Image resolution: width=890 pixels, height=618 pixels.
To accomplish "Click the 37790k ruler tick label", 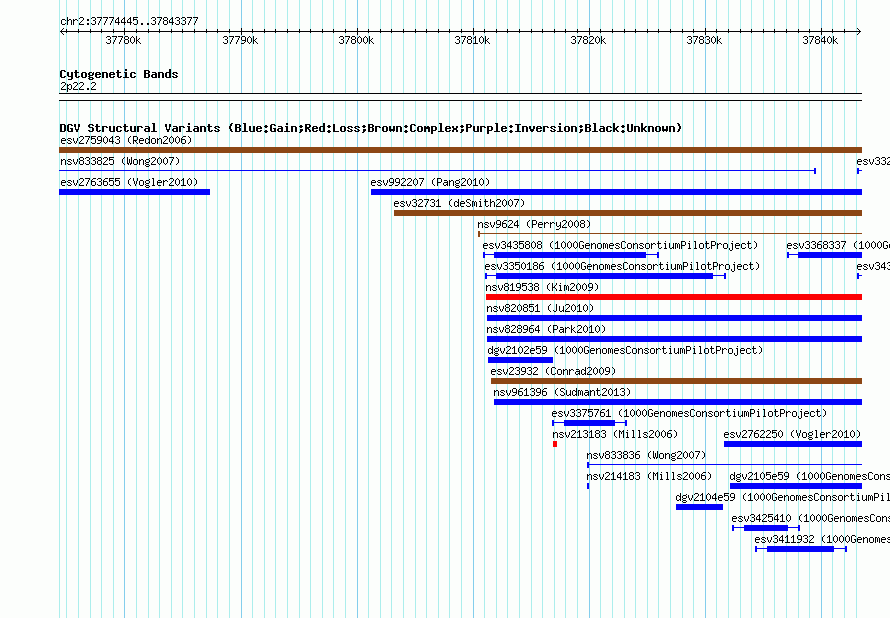I will 240,40.
